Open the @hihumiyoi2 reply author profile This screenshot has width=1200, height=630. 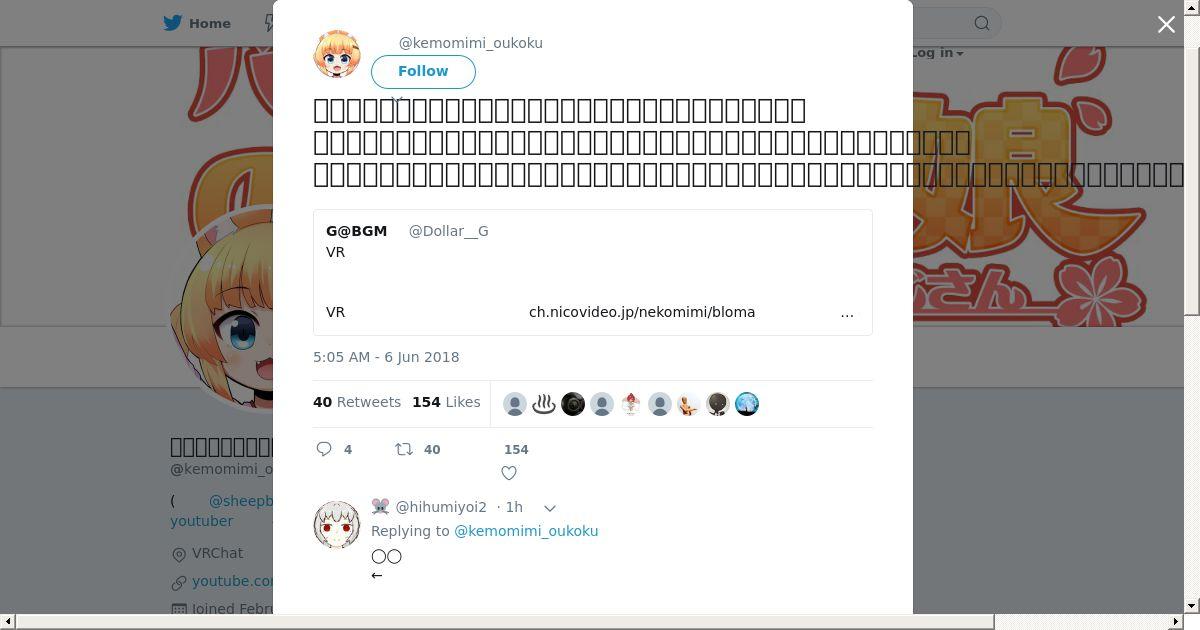click(441, 507)
